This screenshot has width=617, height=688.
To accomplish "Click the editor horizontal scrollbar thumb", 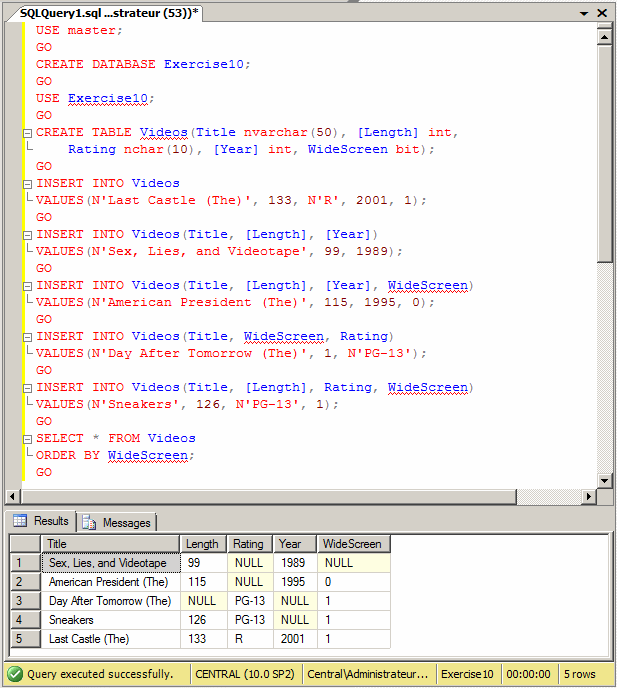I will pos(269,496).
